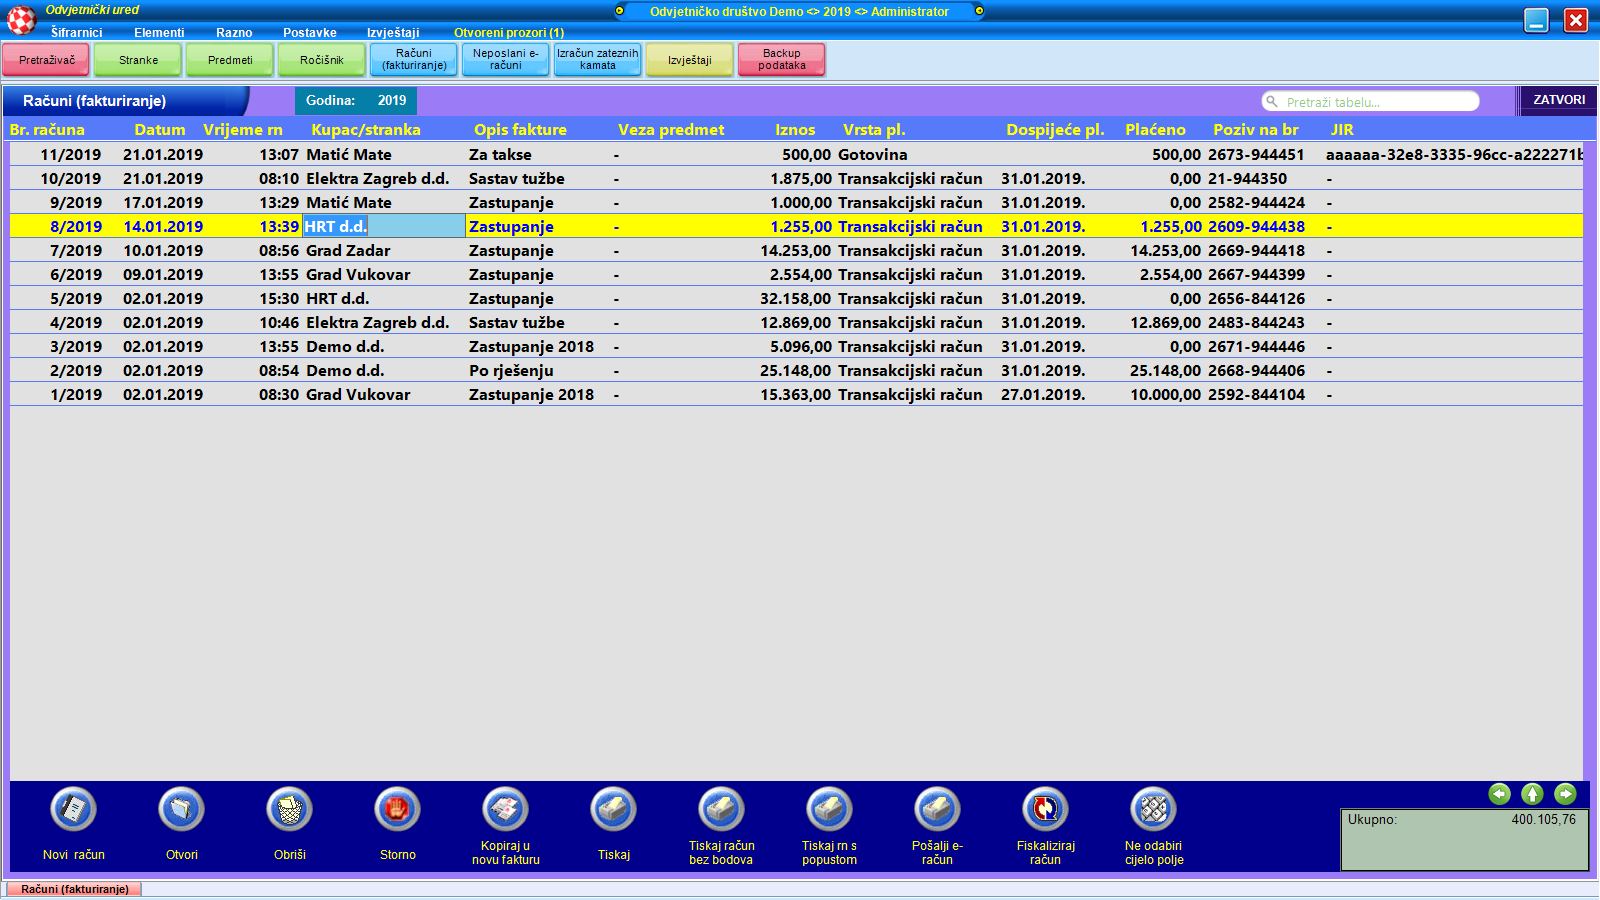Screen dimensions: 1600x900
Task: Open the Šifrarnici menu
Action: pos(76,33)
